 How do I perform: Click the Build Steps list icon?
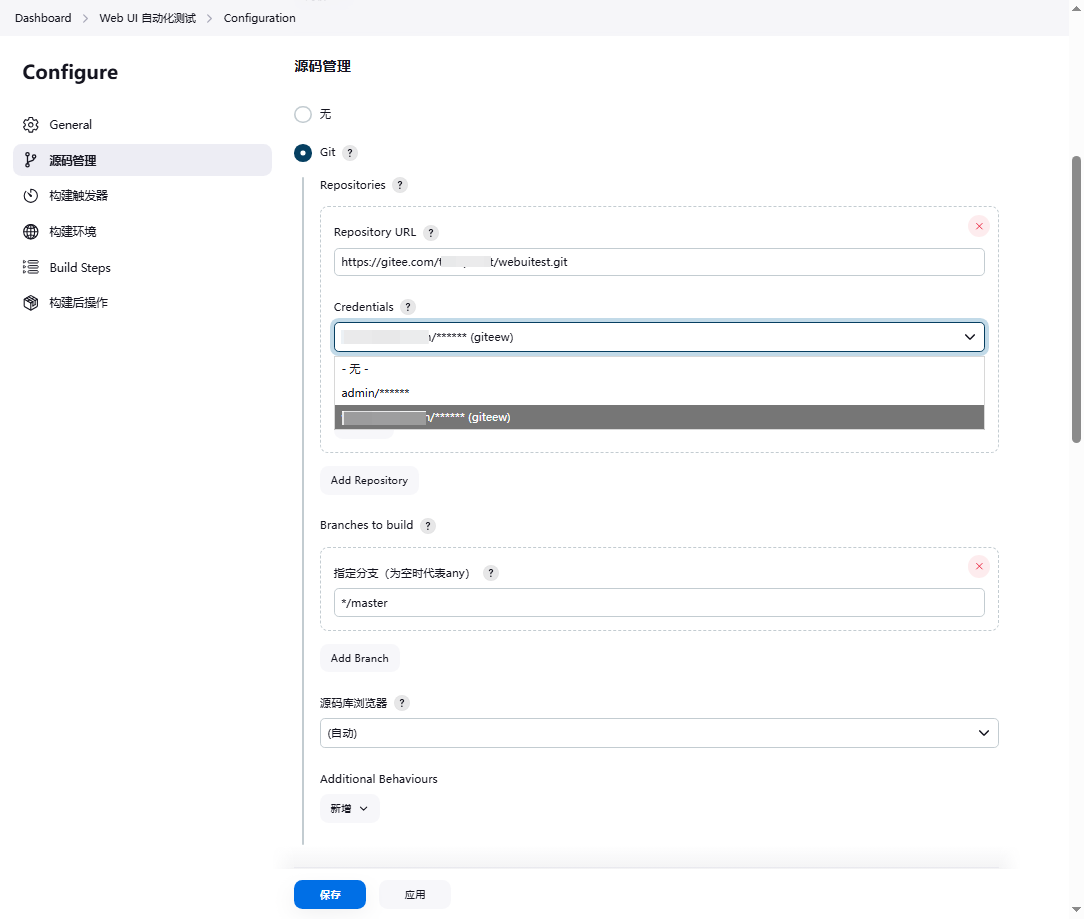(30, 267)
